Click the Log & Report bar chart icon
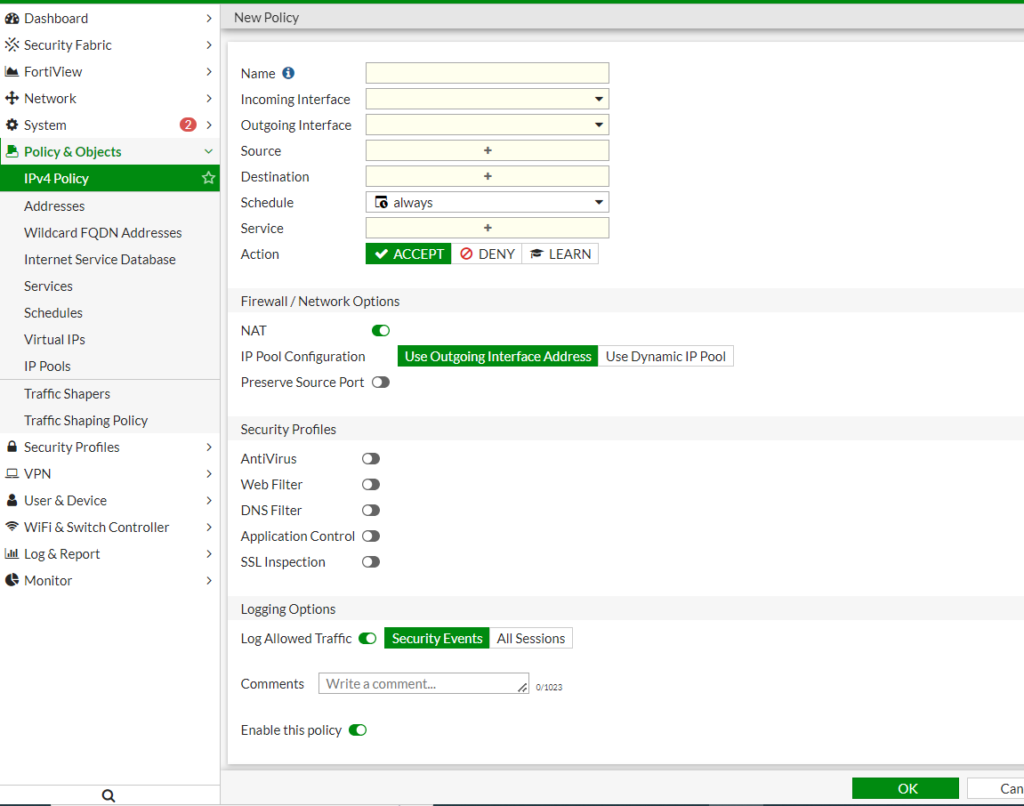Viewport: 1024px width, 806px height. point(12,554)
